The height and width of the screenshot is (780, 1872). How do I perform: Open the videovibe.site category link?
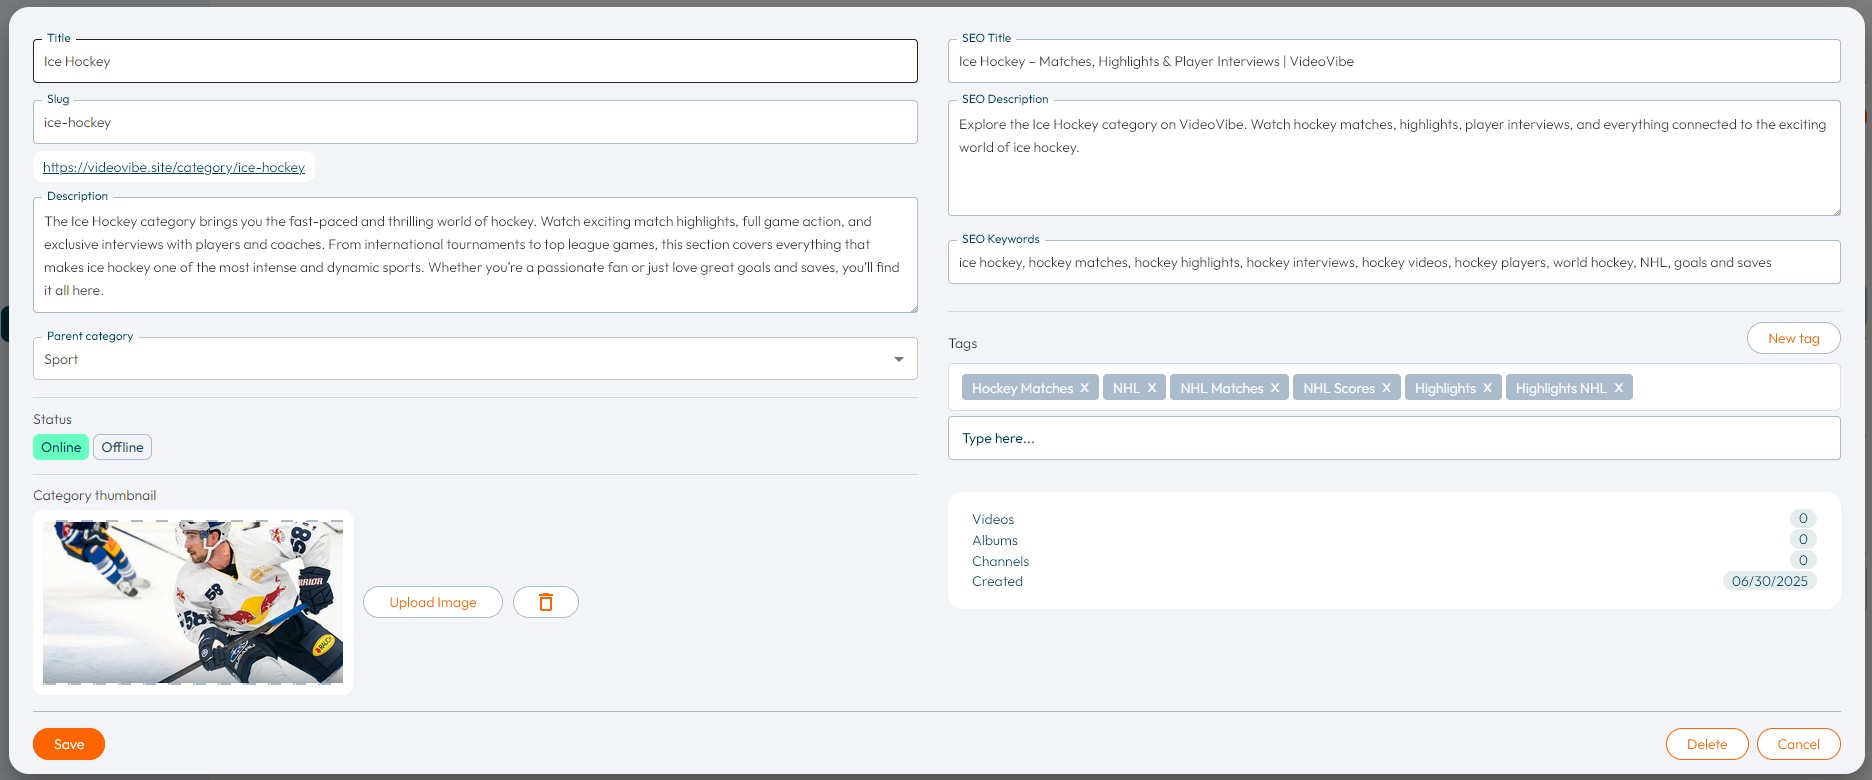(174, 167)
